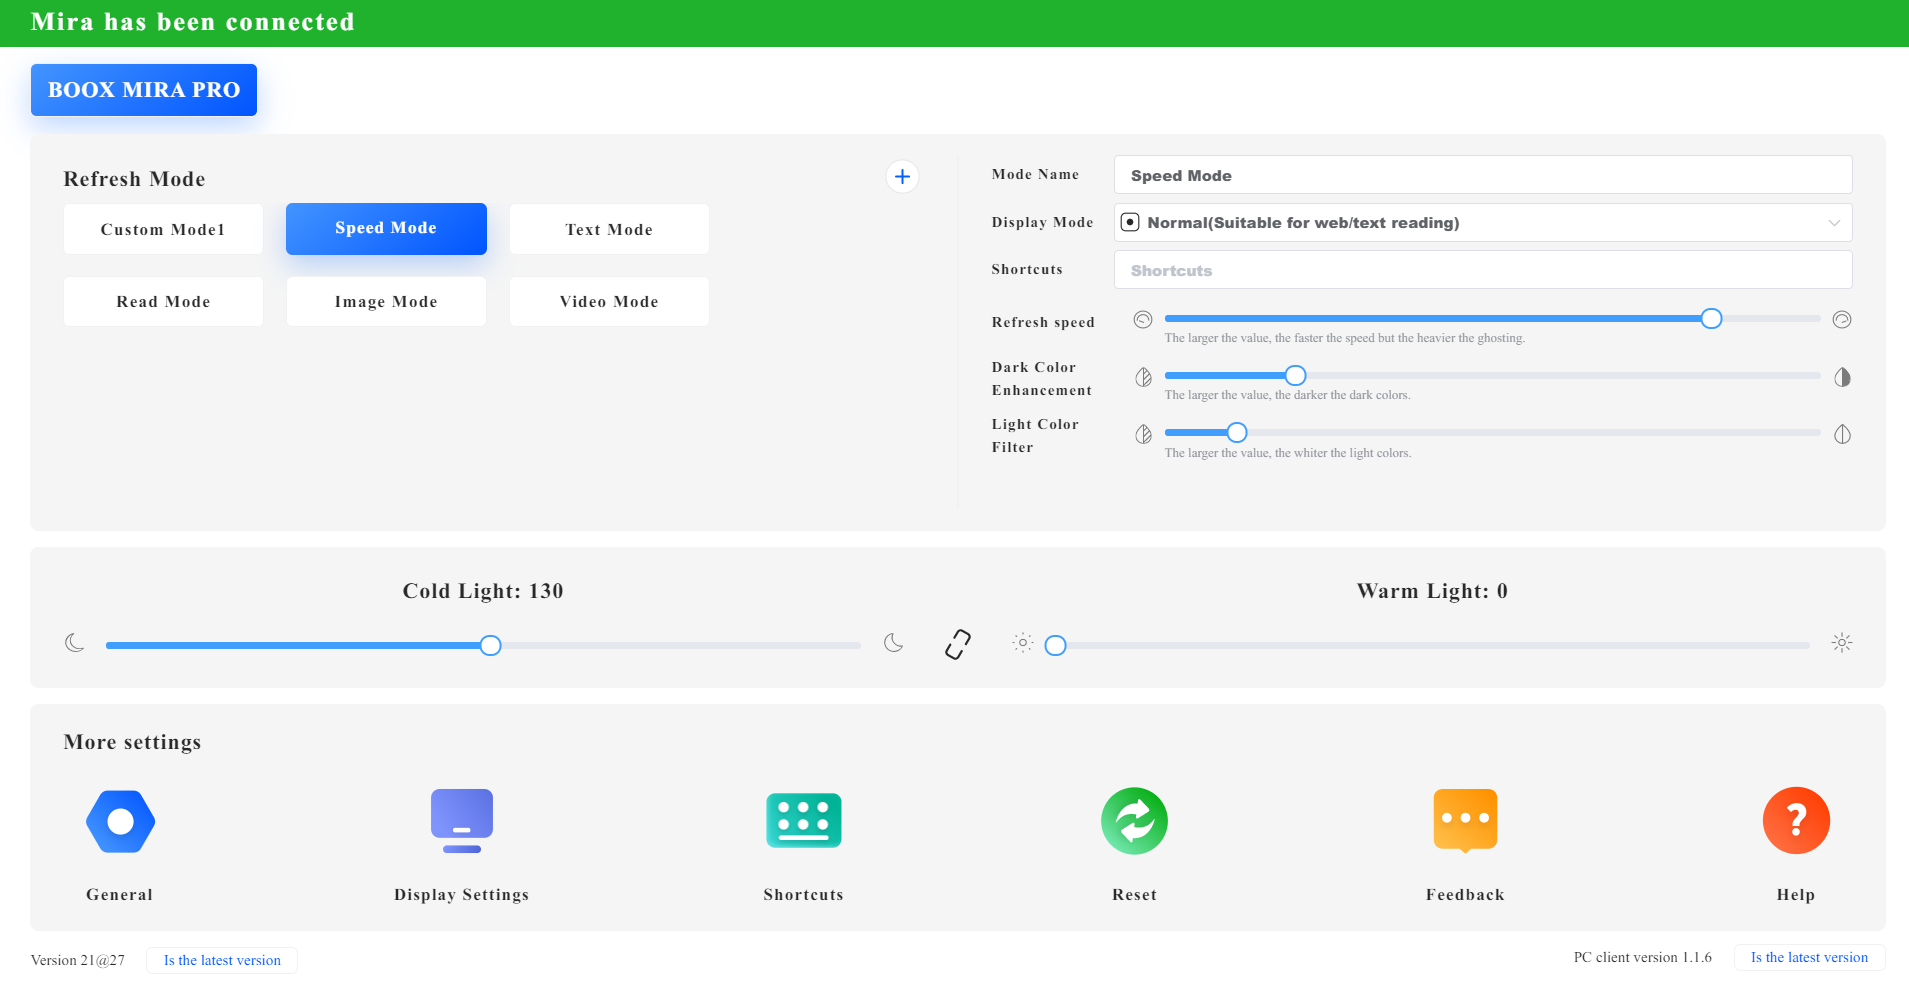Click the 'Warm Light: 0' label
Viewport: 1909px width, 985px height.
pyautogui.click(x=1432, y=591)
